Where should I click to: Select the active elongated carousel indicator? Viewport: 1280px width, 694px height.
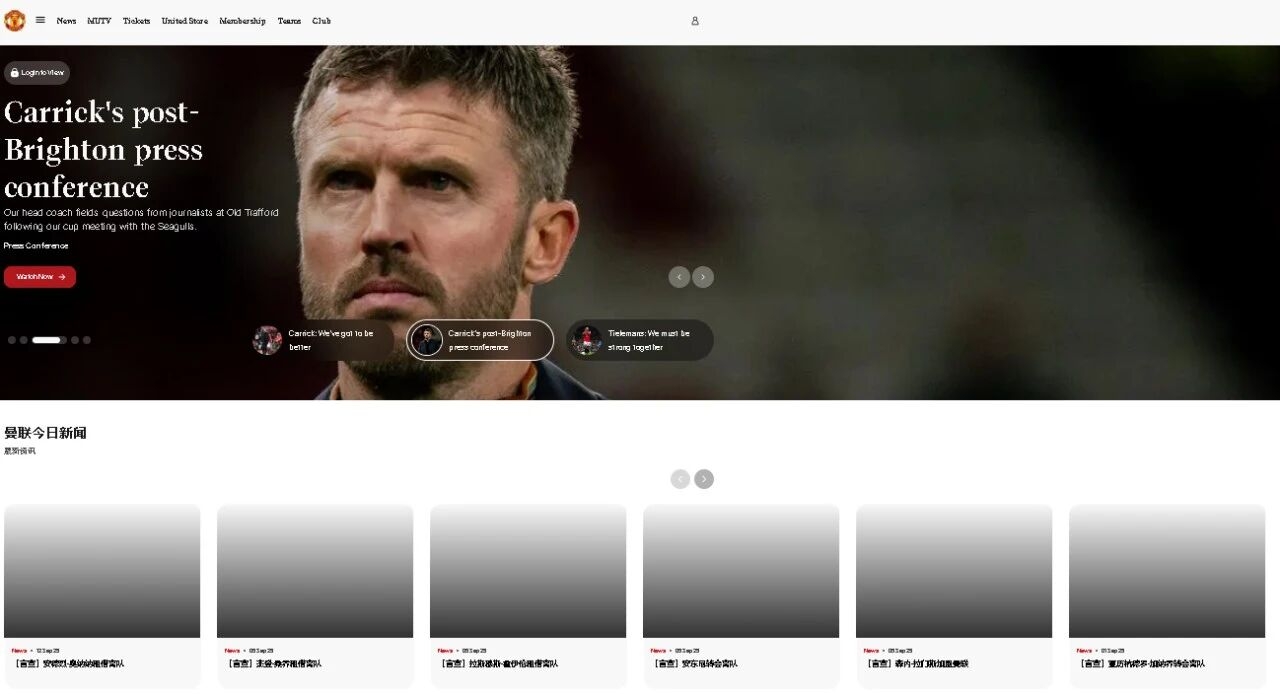click(x=47, y=340)
